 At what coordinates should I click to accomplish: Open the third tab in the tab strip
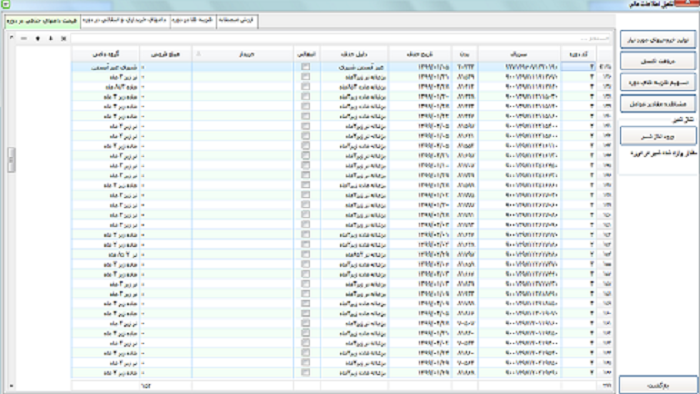(193, 21)
